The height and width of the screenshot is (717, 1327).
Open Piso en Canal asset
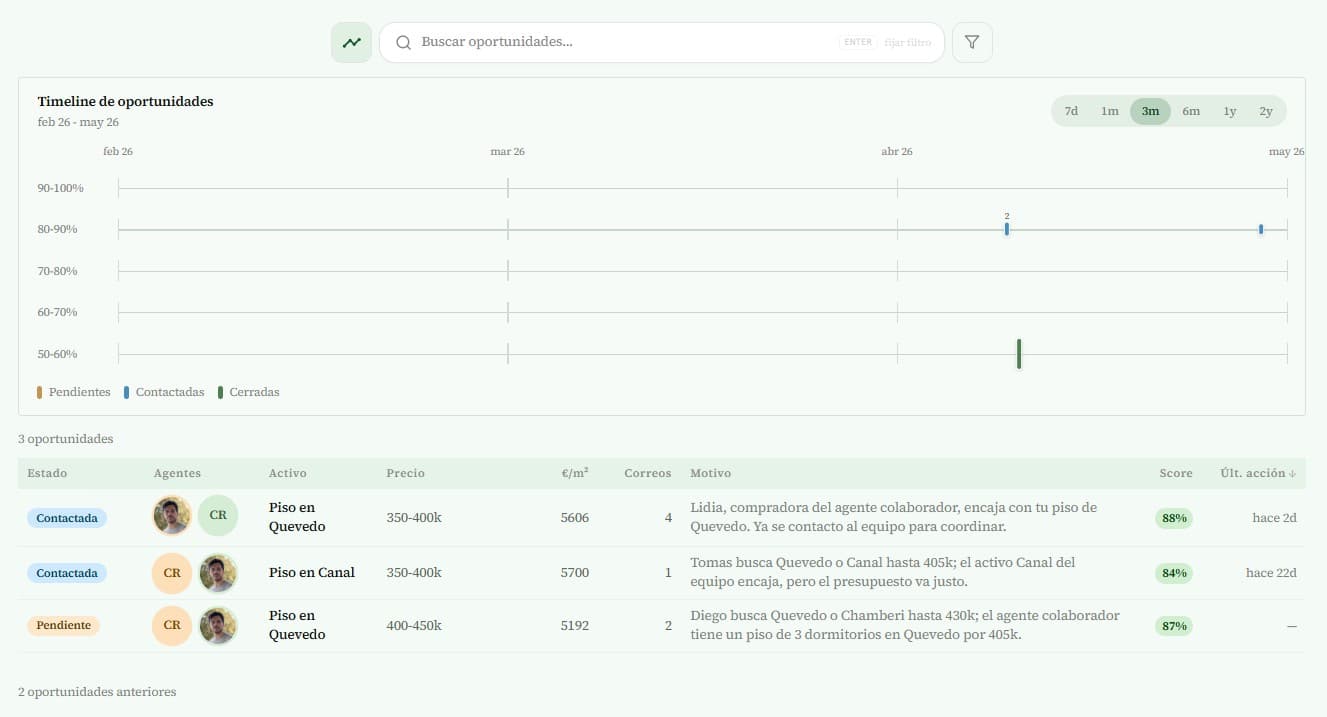click(312, 573)
